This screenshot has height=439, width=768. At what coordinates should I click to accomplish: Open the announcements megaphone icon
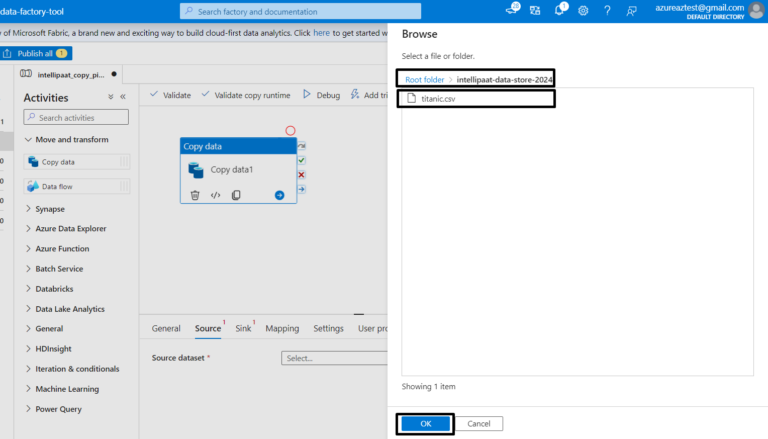point(512,9)
